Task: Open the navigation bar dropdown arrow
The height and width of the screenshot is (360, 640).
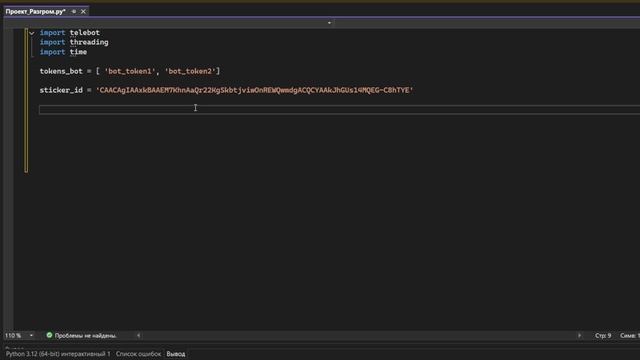Action: pos(329,23)
